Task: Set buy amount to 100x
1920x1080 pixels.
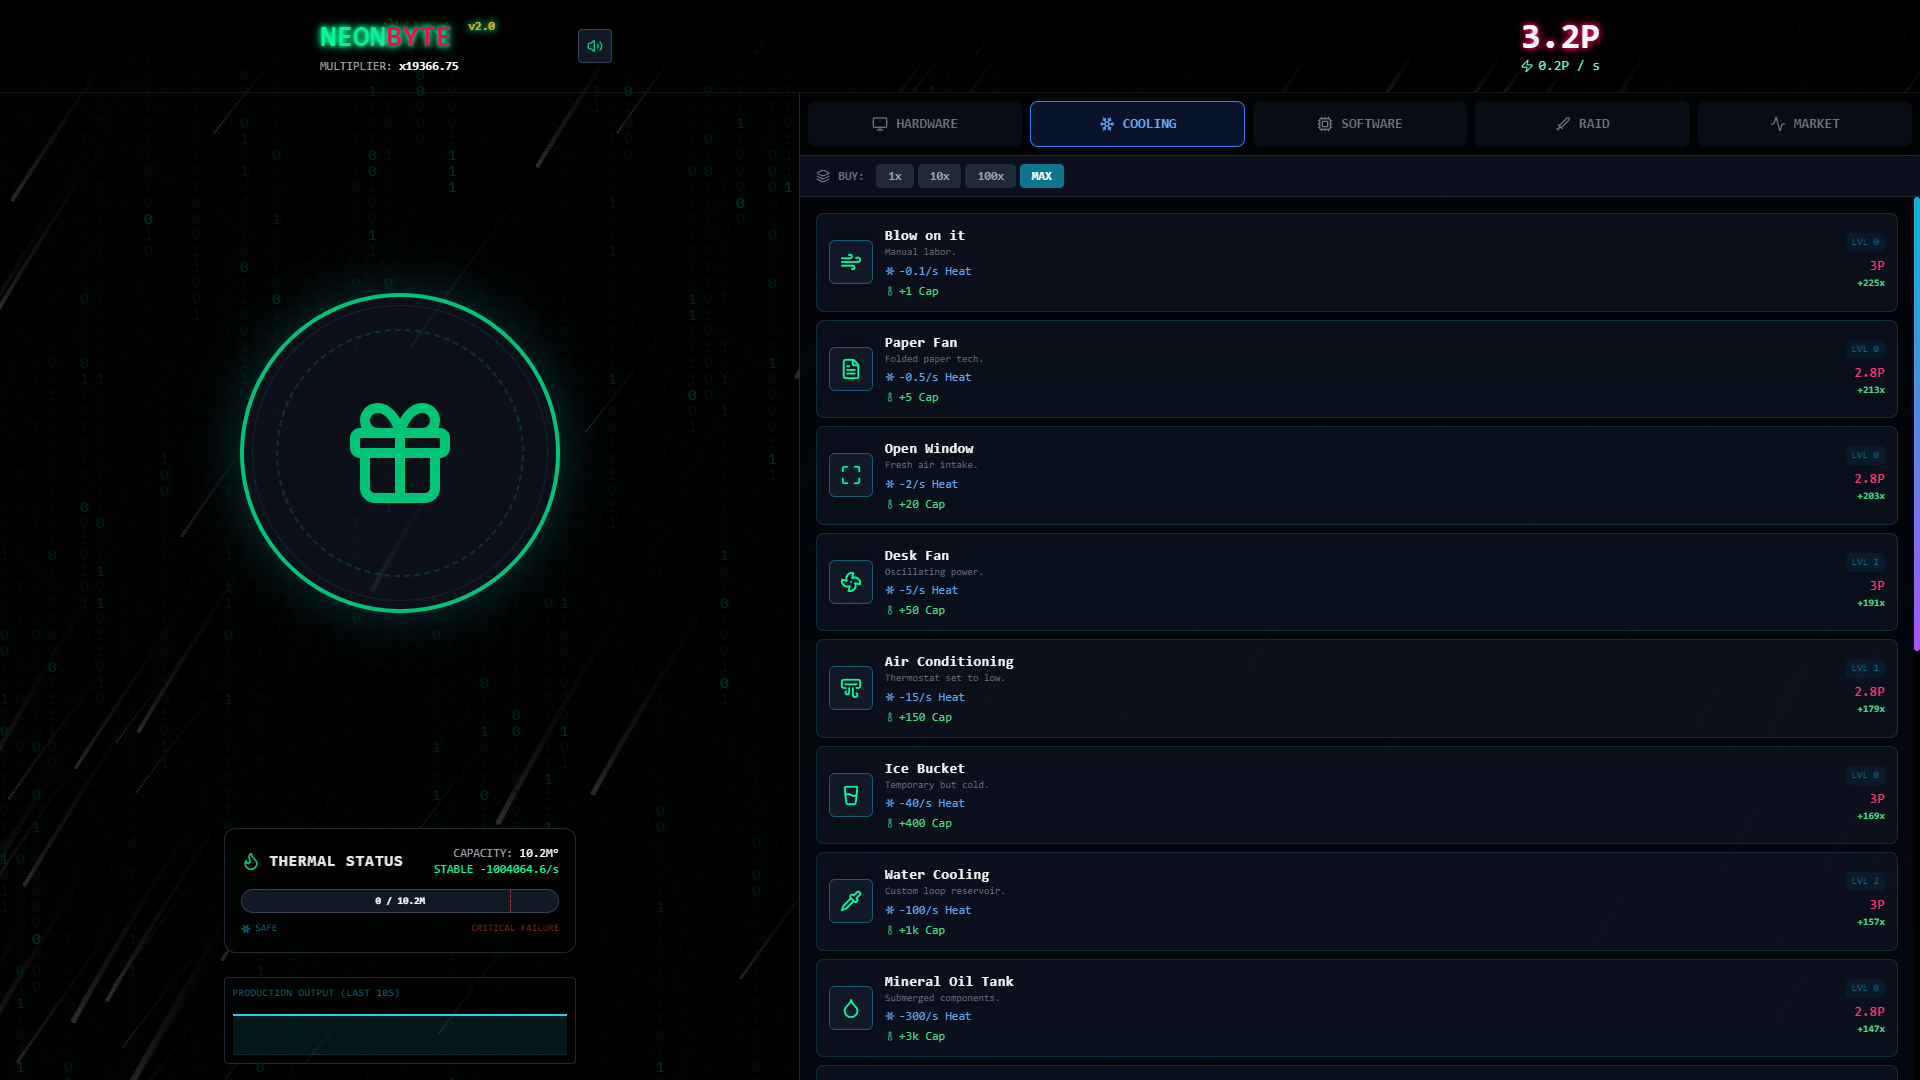Action: [990, 176]
